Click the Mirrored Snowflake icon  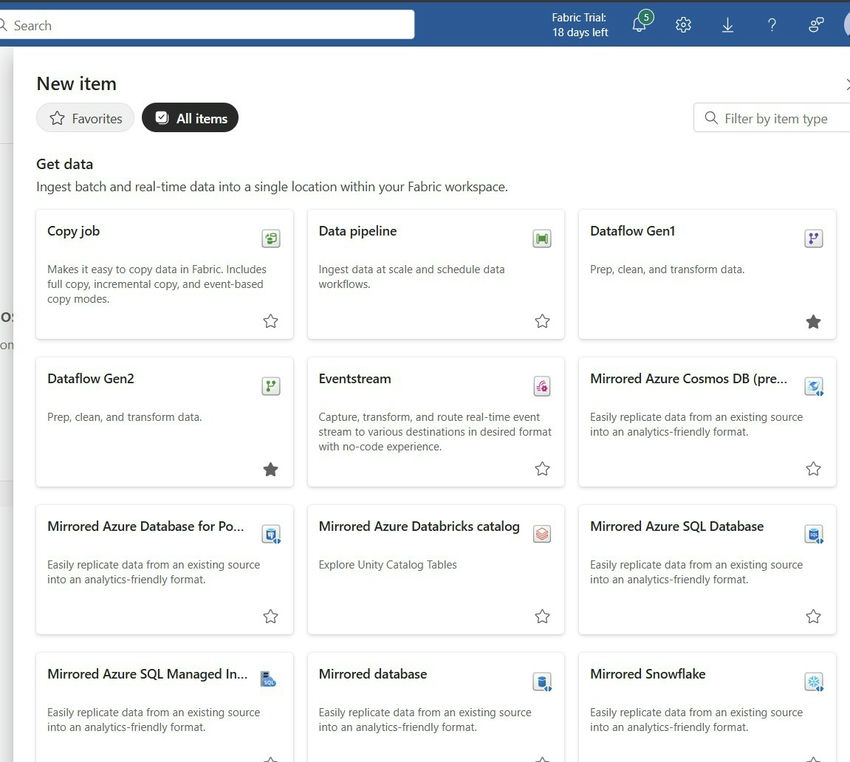click(x=813, y=681)
